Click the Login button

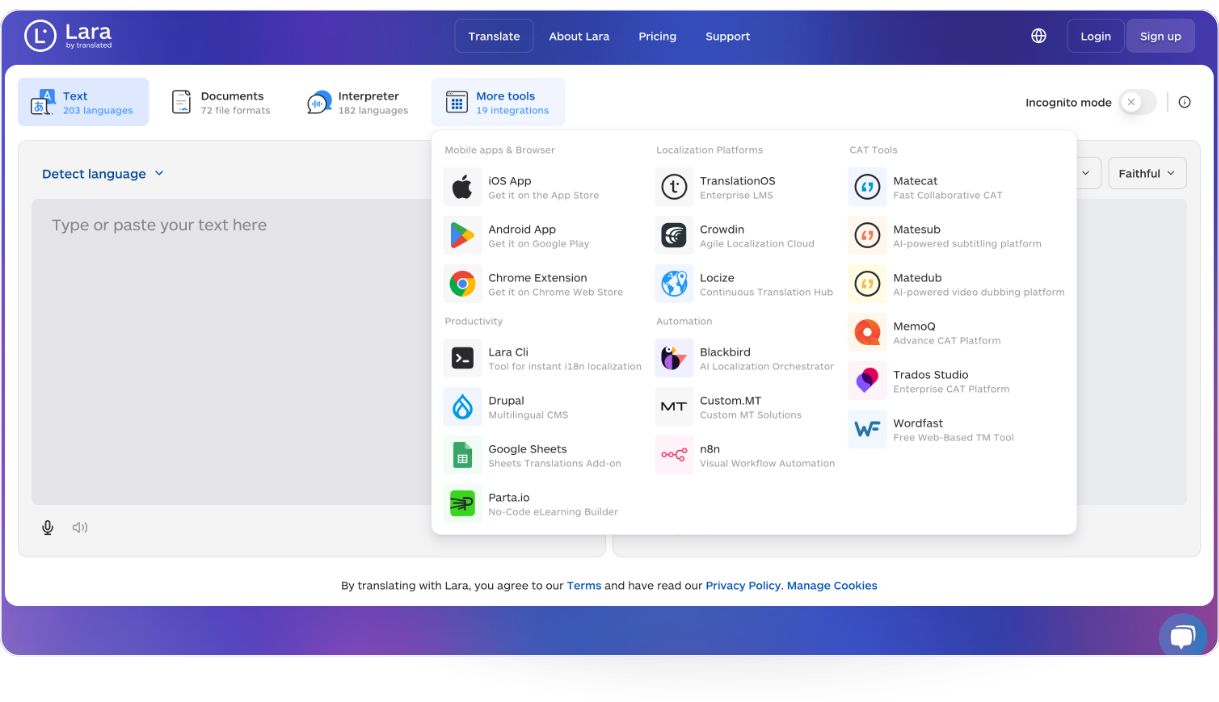click(1095, 36)
